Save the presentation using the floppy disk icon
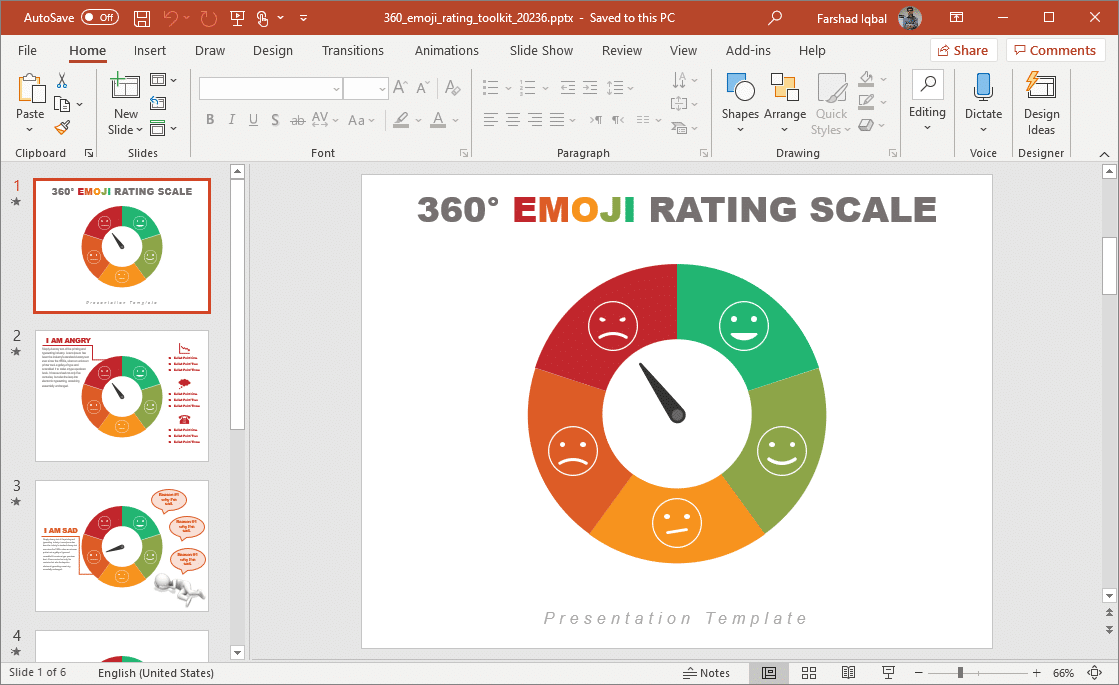Image resolution: width=1119 pixels, height=685 pixels. pos(142,18)
